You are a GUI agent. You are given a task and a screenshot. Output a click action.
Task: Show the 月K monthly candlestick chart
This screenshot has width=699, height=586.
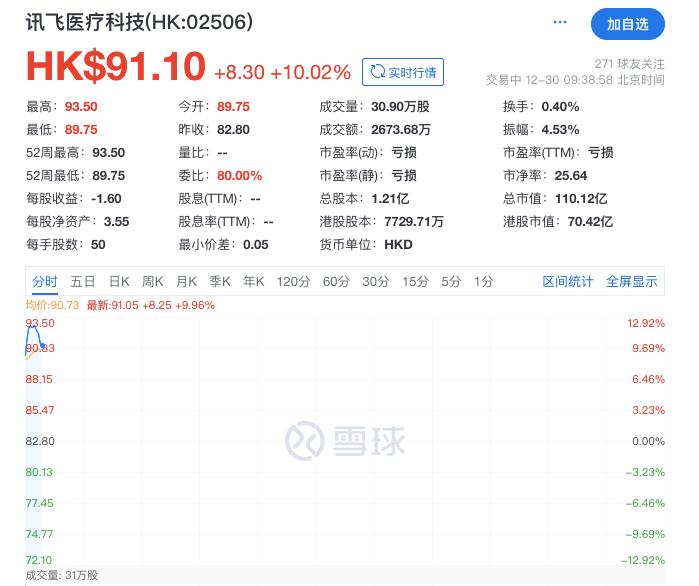point(186,282)
